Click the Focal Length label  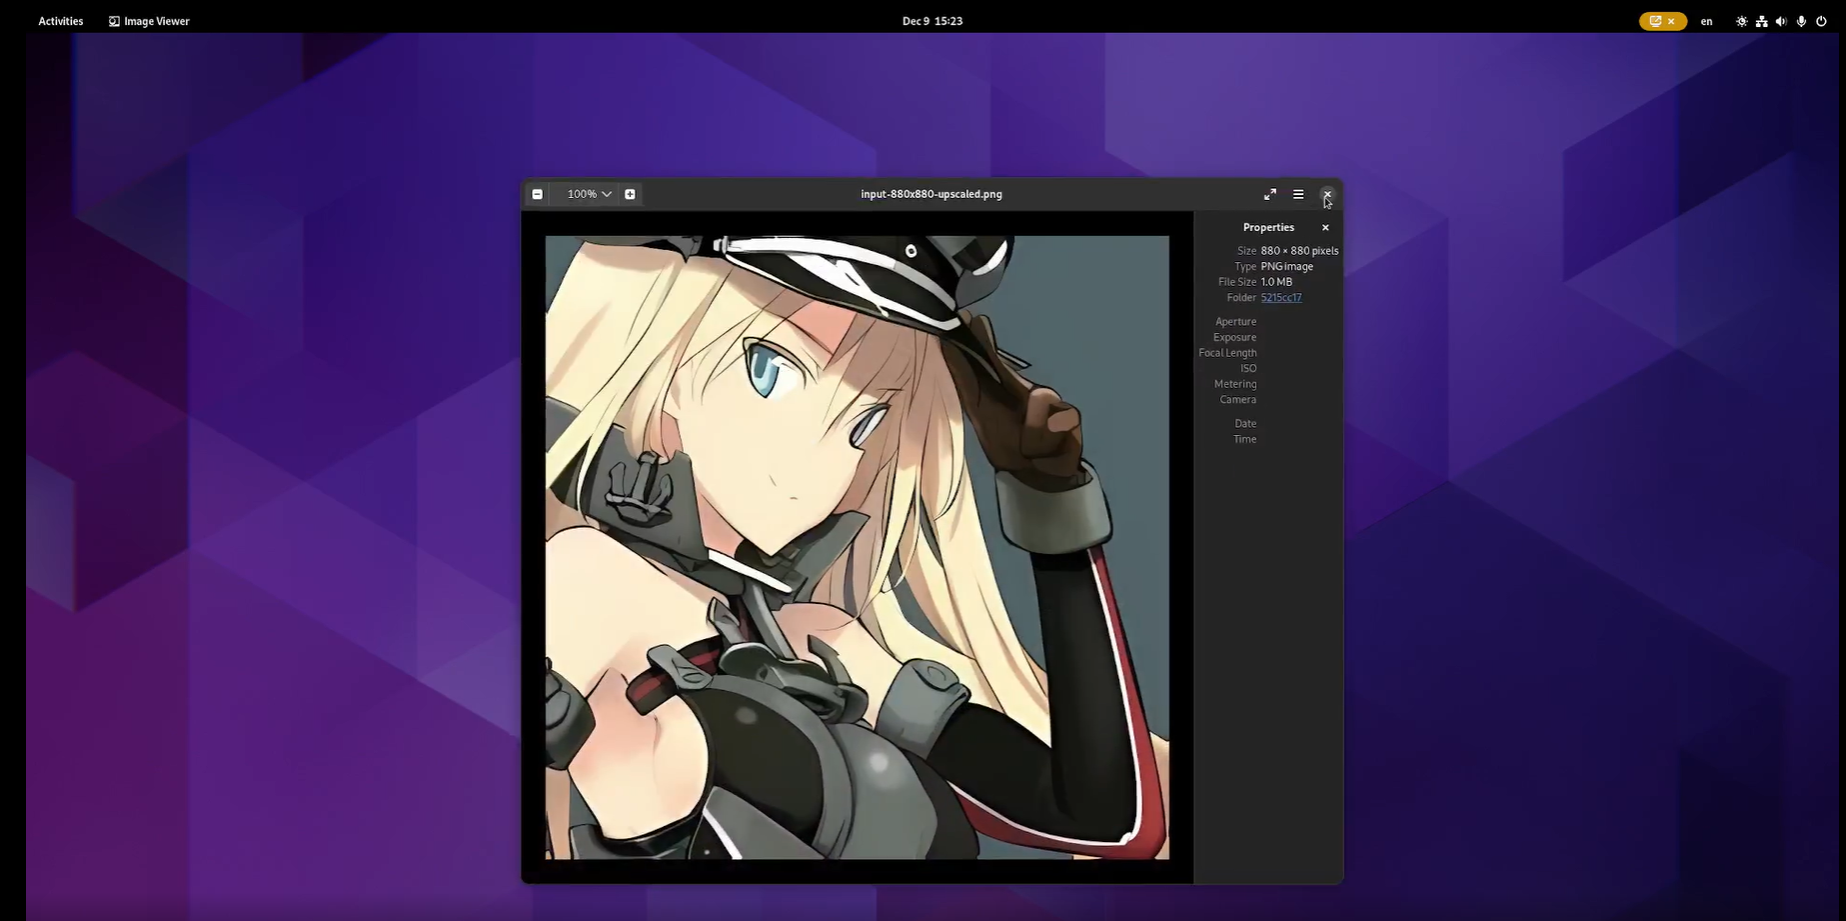tap(1227, 353)
